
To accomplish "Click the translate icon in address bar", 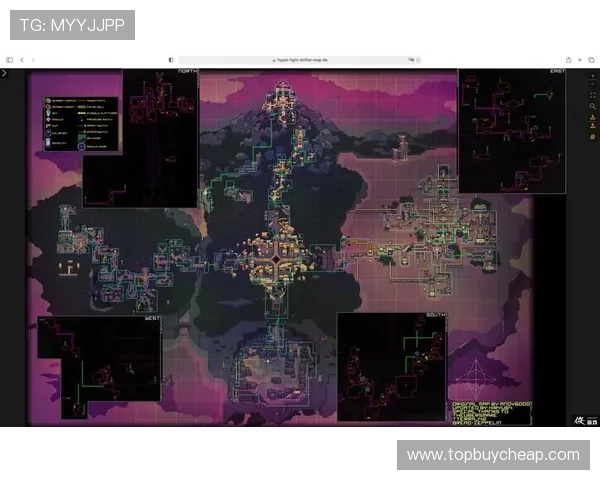I will point(410,60).
